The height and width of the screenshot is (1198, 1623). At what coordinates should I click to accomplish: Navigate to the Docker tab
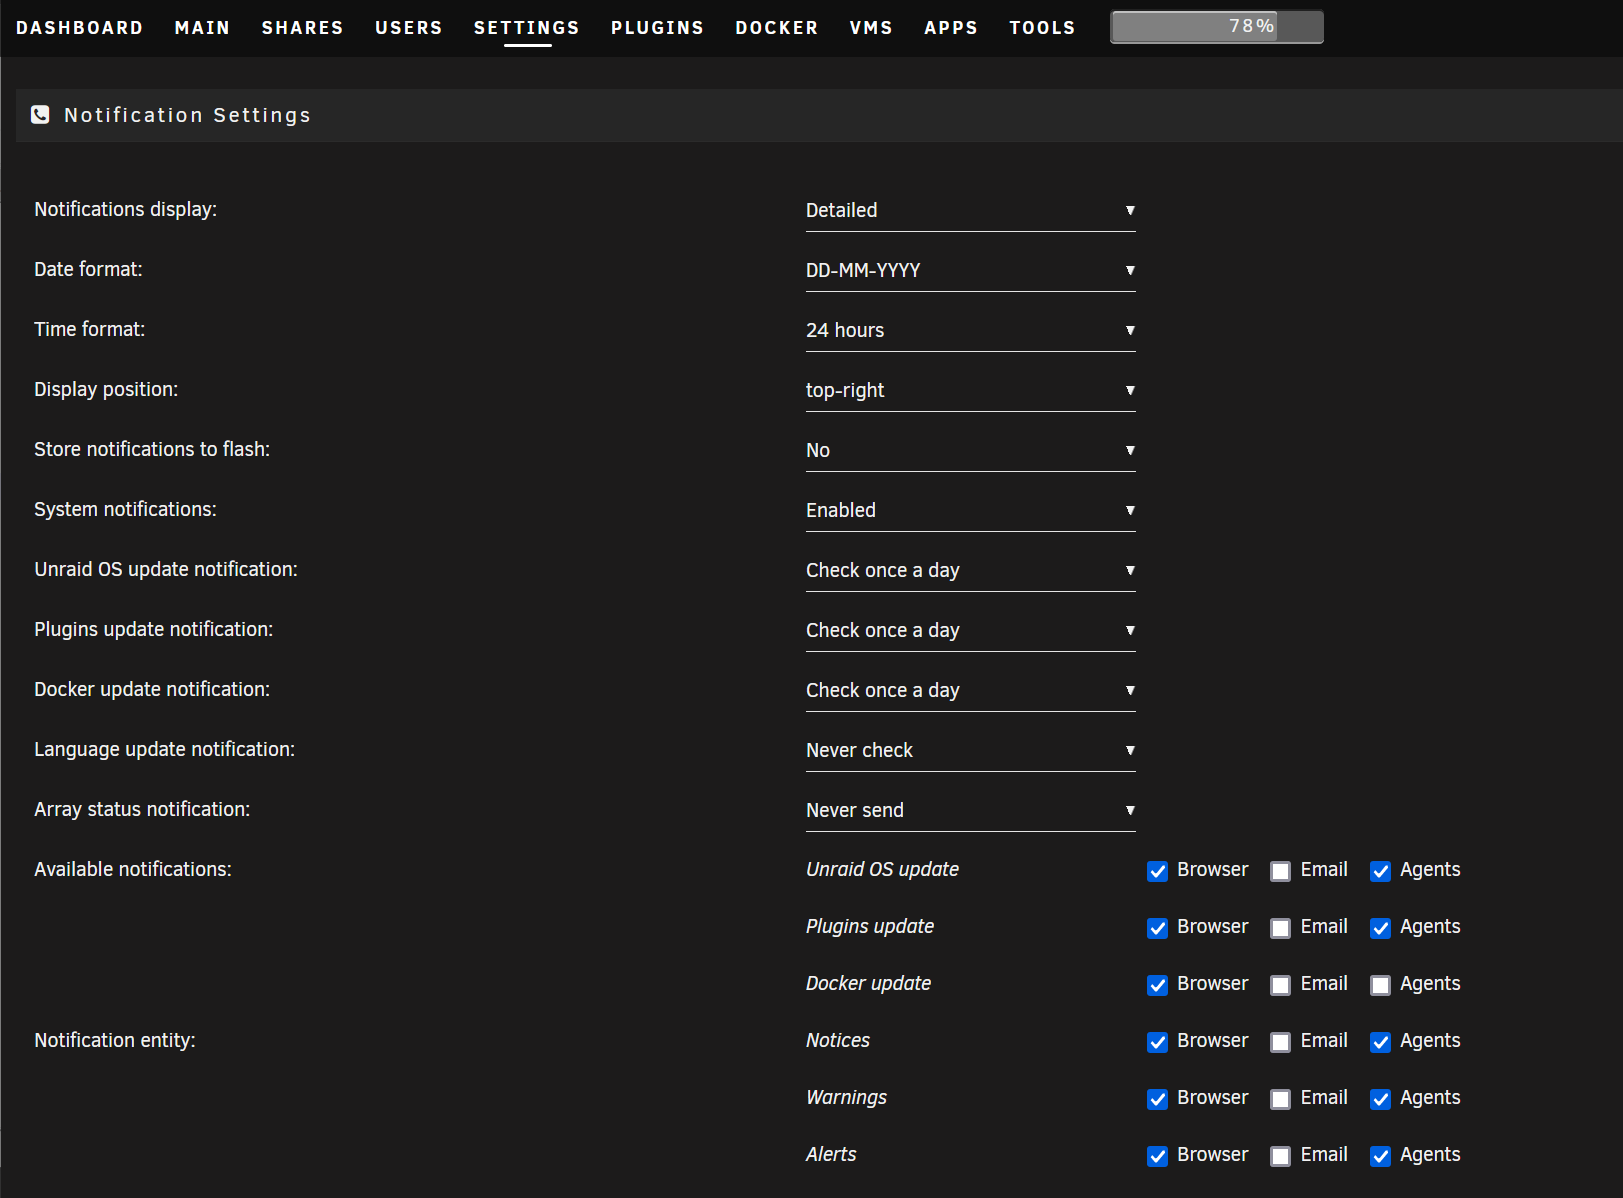click(777, 28)
